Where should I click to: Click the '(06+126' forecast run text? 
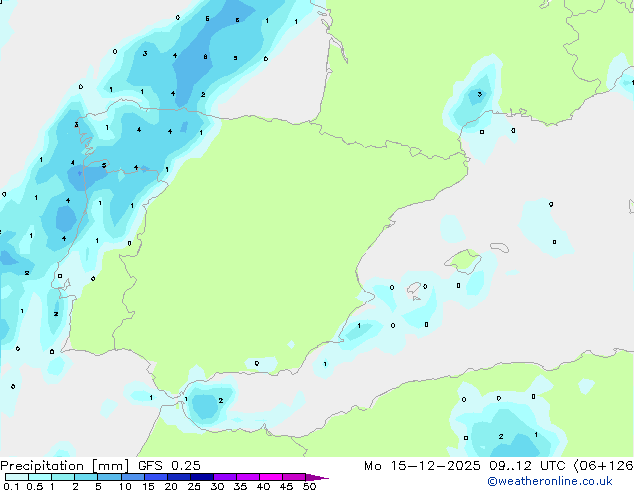(603, 466)
